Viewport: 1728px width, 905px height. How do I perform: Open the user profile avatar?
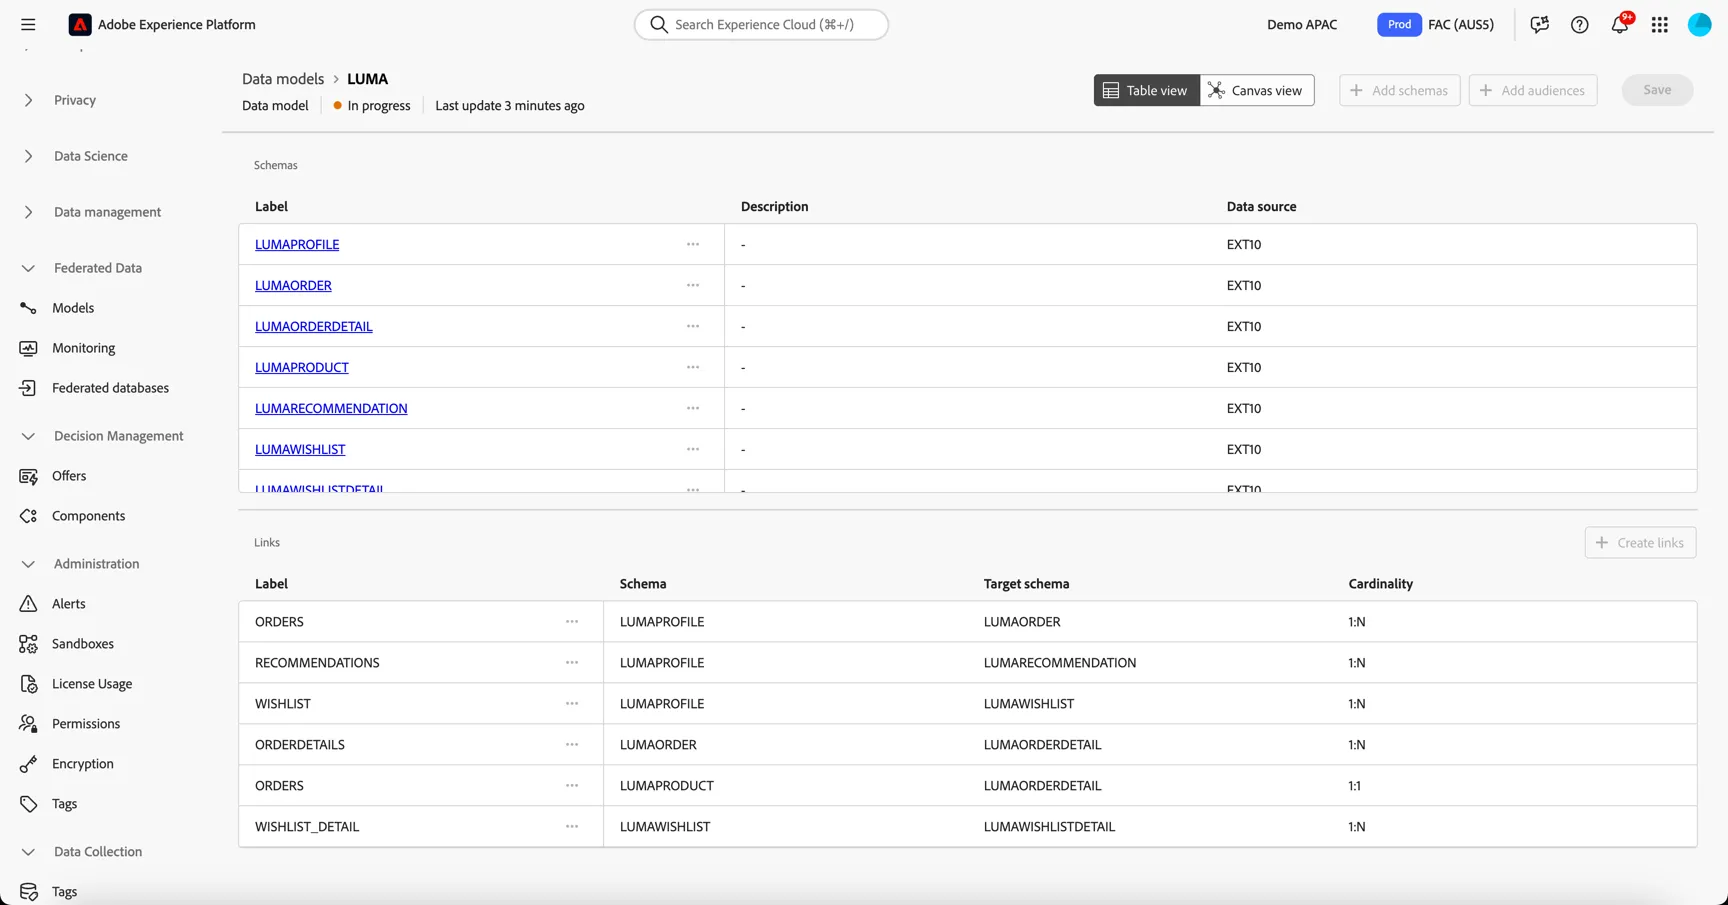(x=1699, y=24)
